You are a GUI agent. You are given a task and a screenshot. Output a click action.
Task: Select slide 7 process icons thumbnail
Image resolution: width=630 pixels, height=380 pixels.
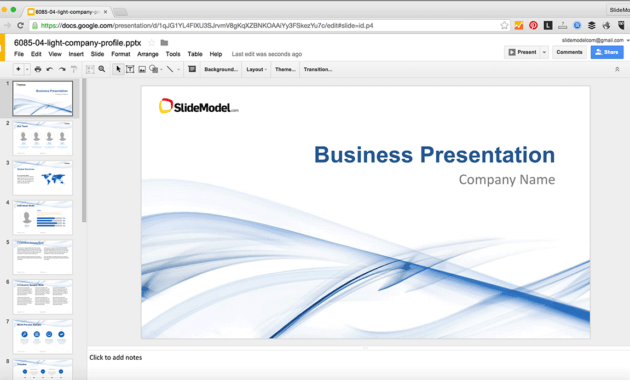(43, 337)
